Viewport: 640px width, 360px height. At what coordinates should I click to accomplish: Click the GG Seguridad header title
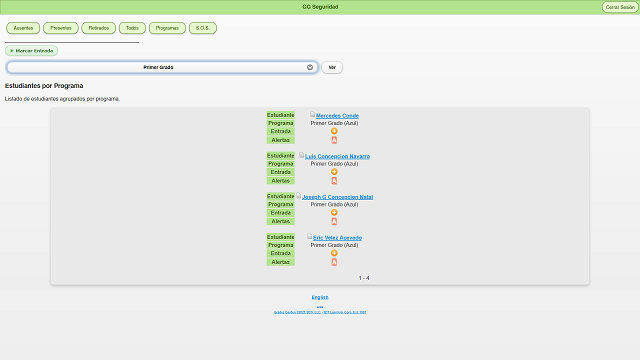click(x=320, y=7)
